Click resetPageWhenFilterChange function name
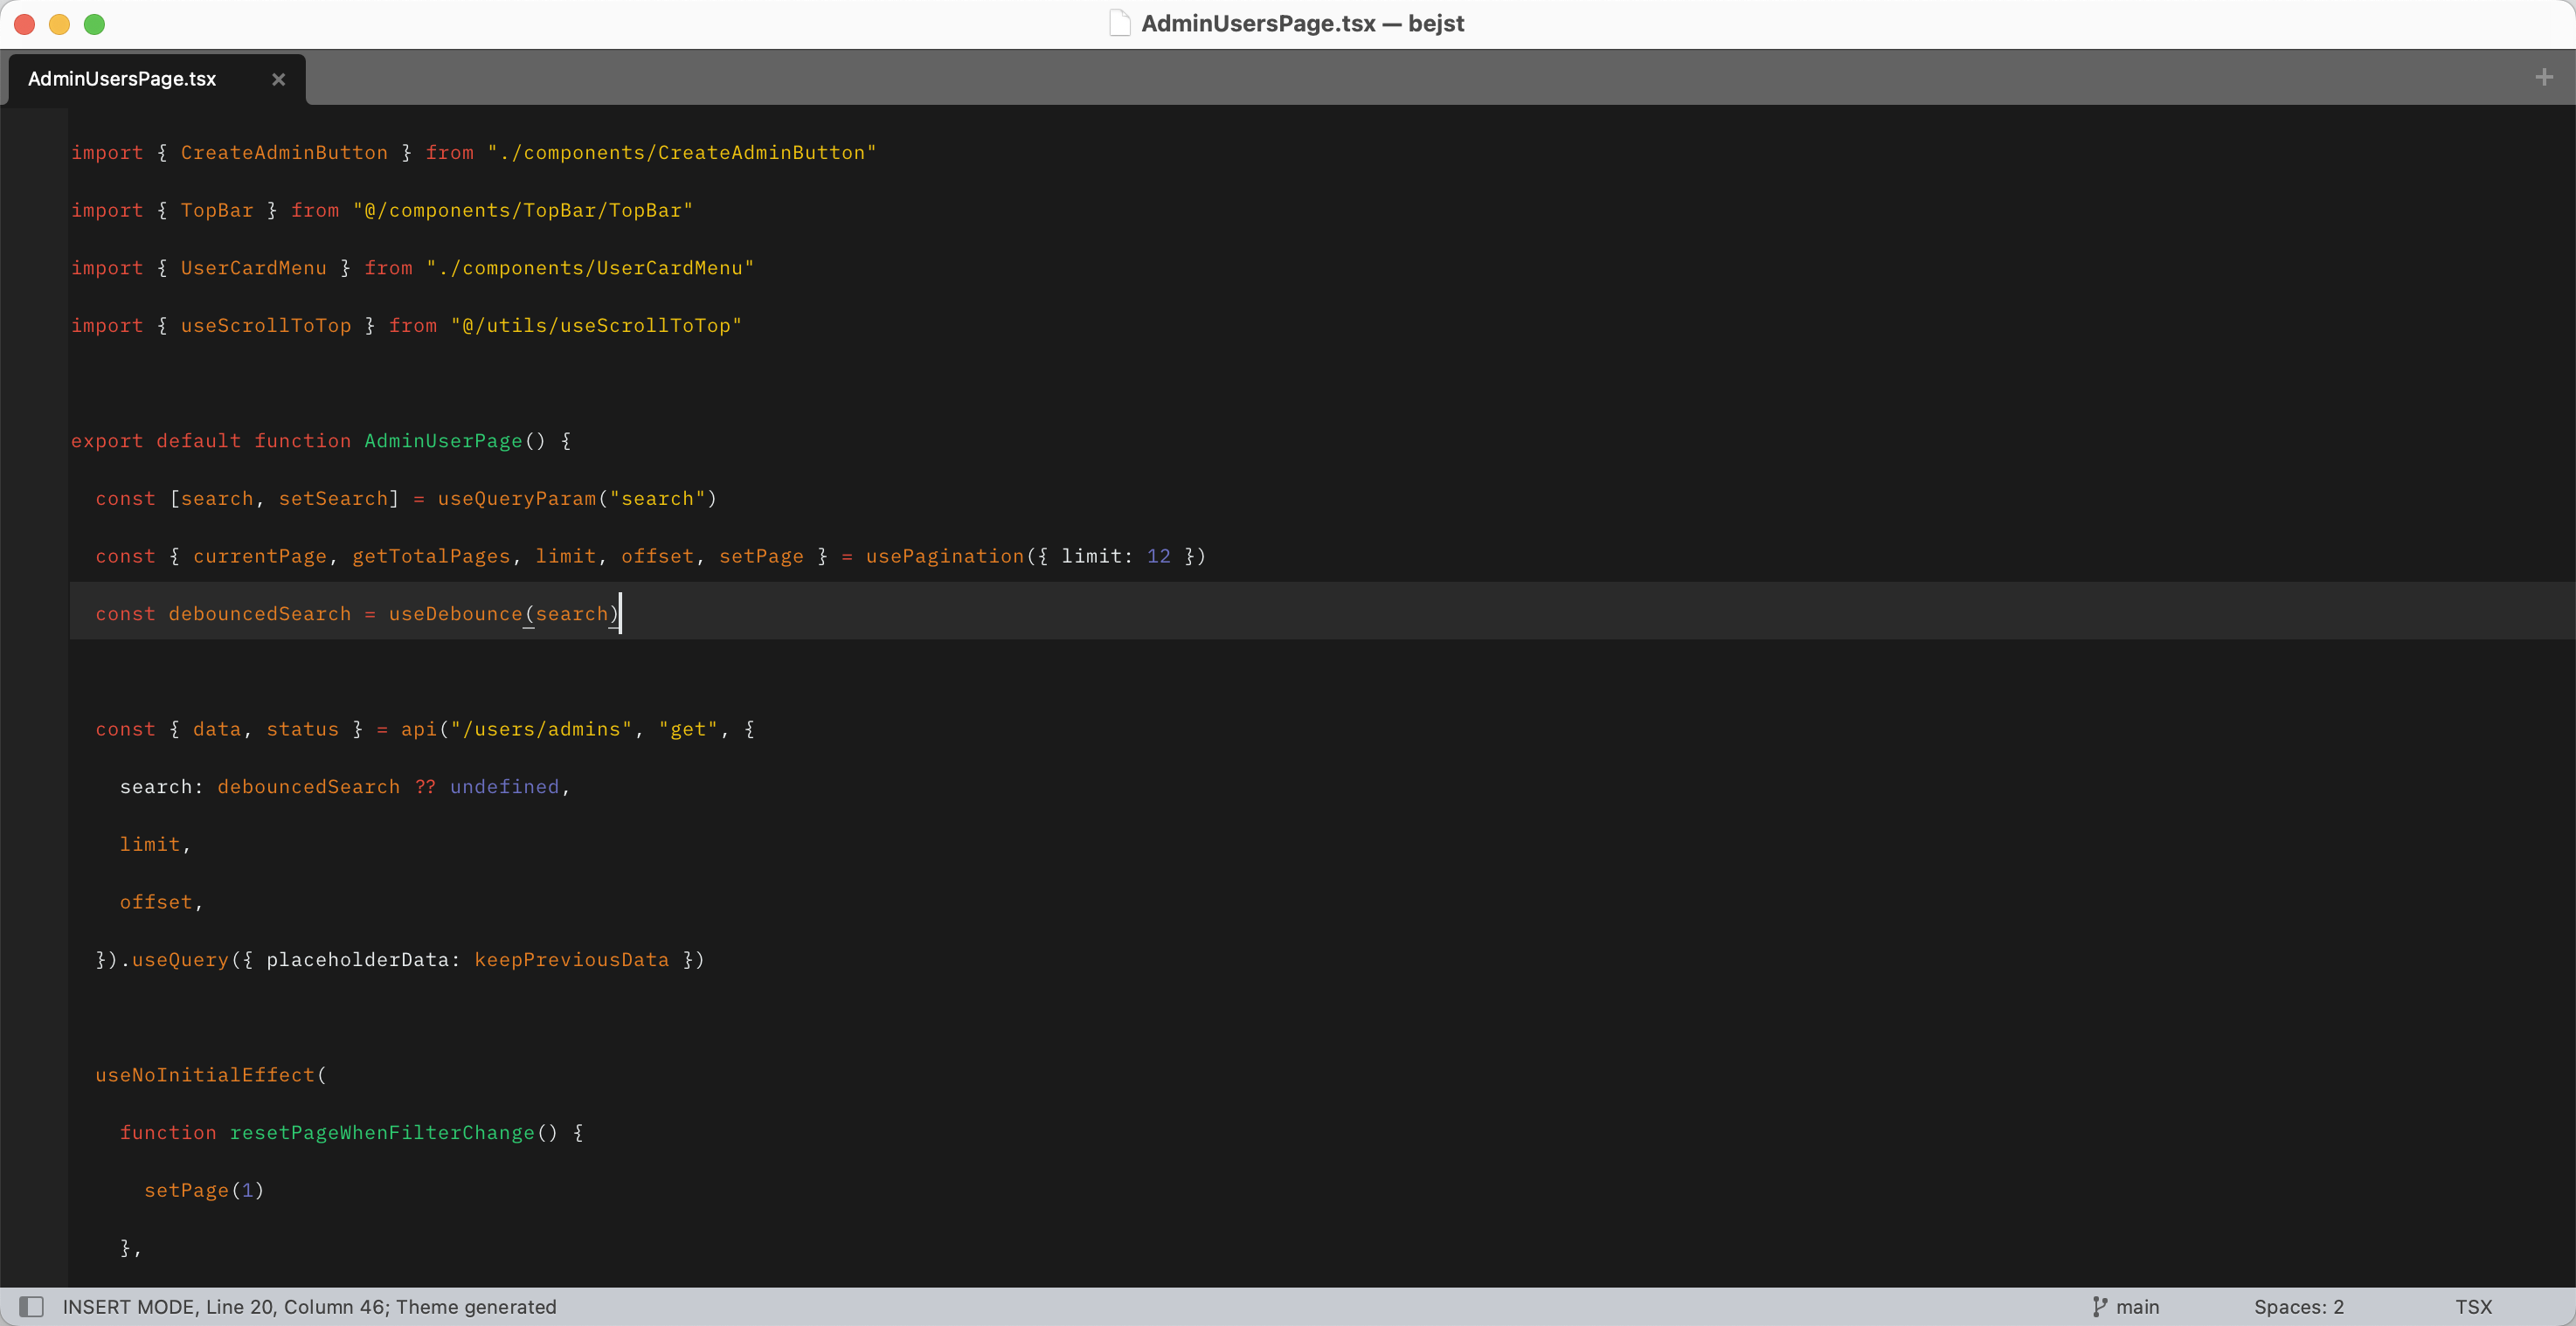The width and height of the screenshot is (2576, 1326). (x=382, y=1133)
